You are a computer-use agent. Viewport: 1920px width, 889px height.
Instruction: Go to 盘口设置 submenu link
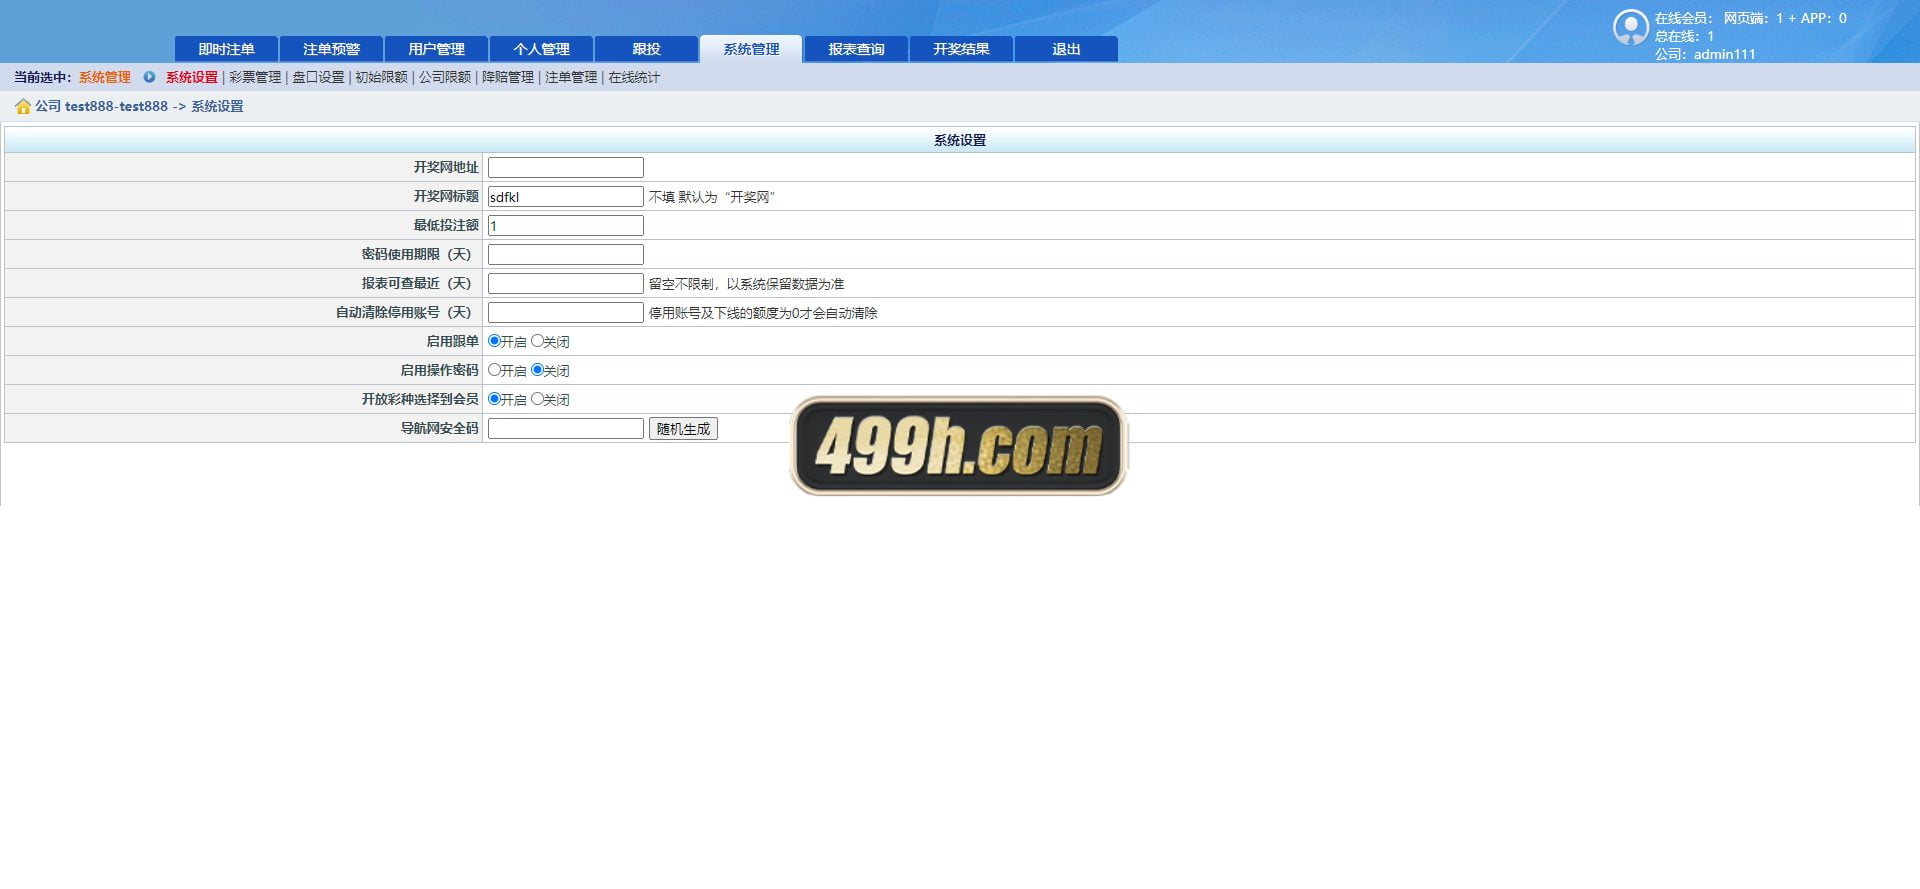[x=318, y=77]
